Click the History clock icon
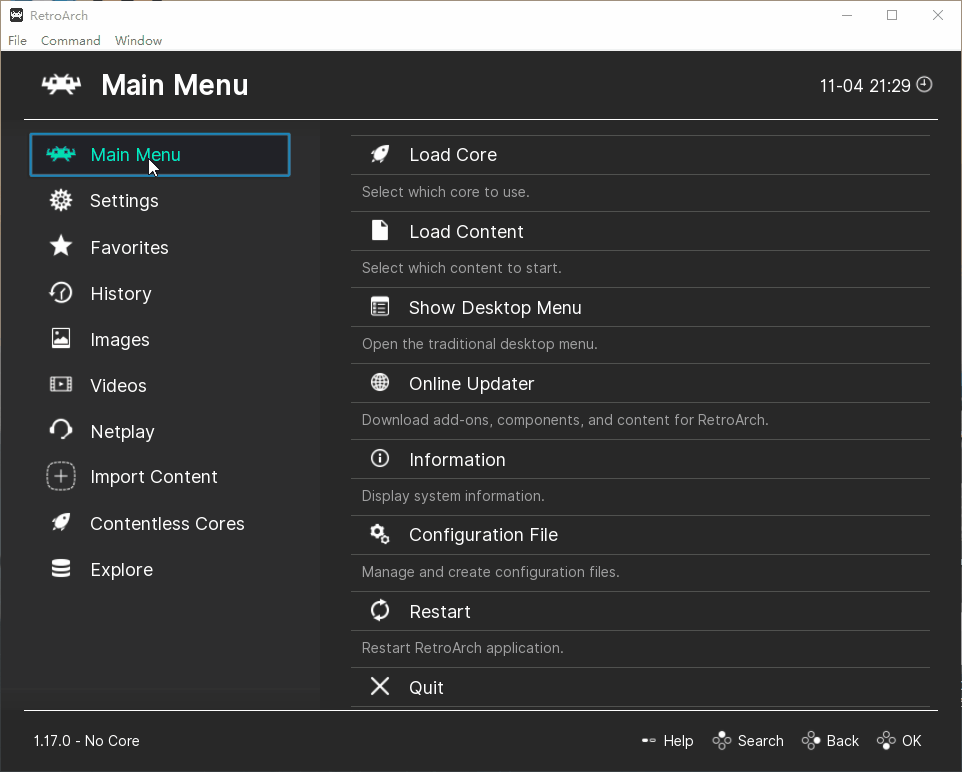The image size is (962, 772). [x=61, y=293]
